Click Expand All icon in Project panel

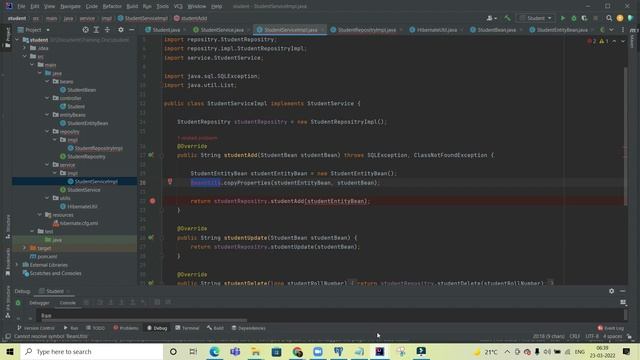tap(96, 30)
